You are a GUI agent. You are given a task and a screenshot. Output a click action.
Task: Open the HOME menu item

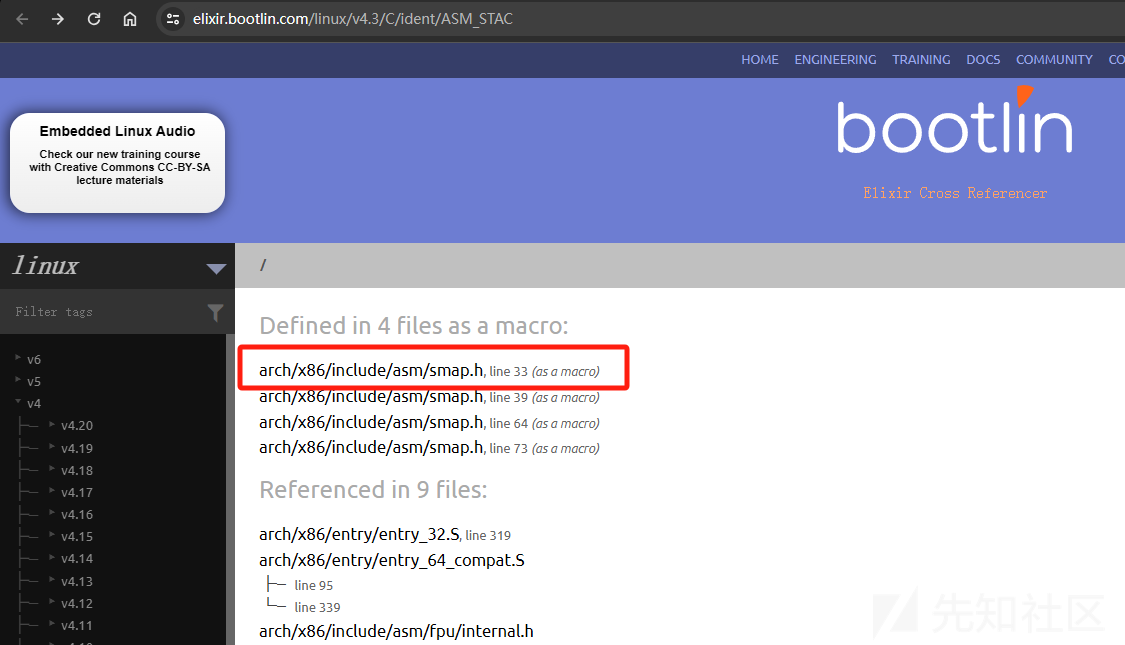760,60
